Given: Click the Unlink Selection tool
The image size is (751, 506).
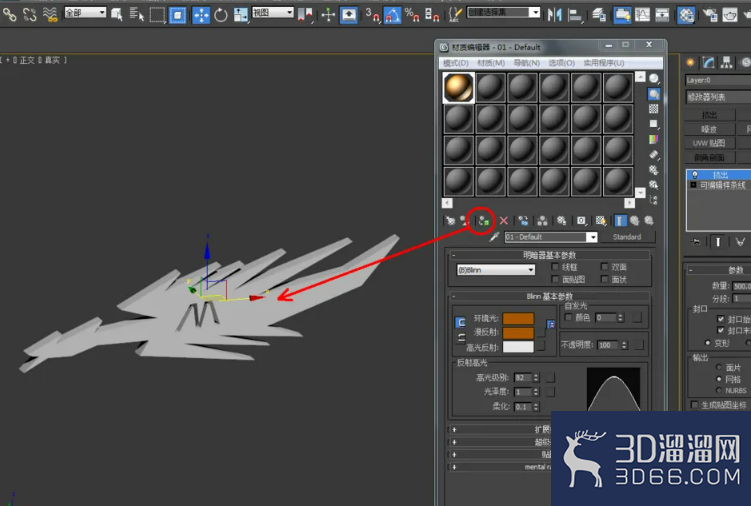Looking at the screenshot, I should (x=29, y=15).
